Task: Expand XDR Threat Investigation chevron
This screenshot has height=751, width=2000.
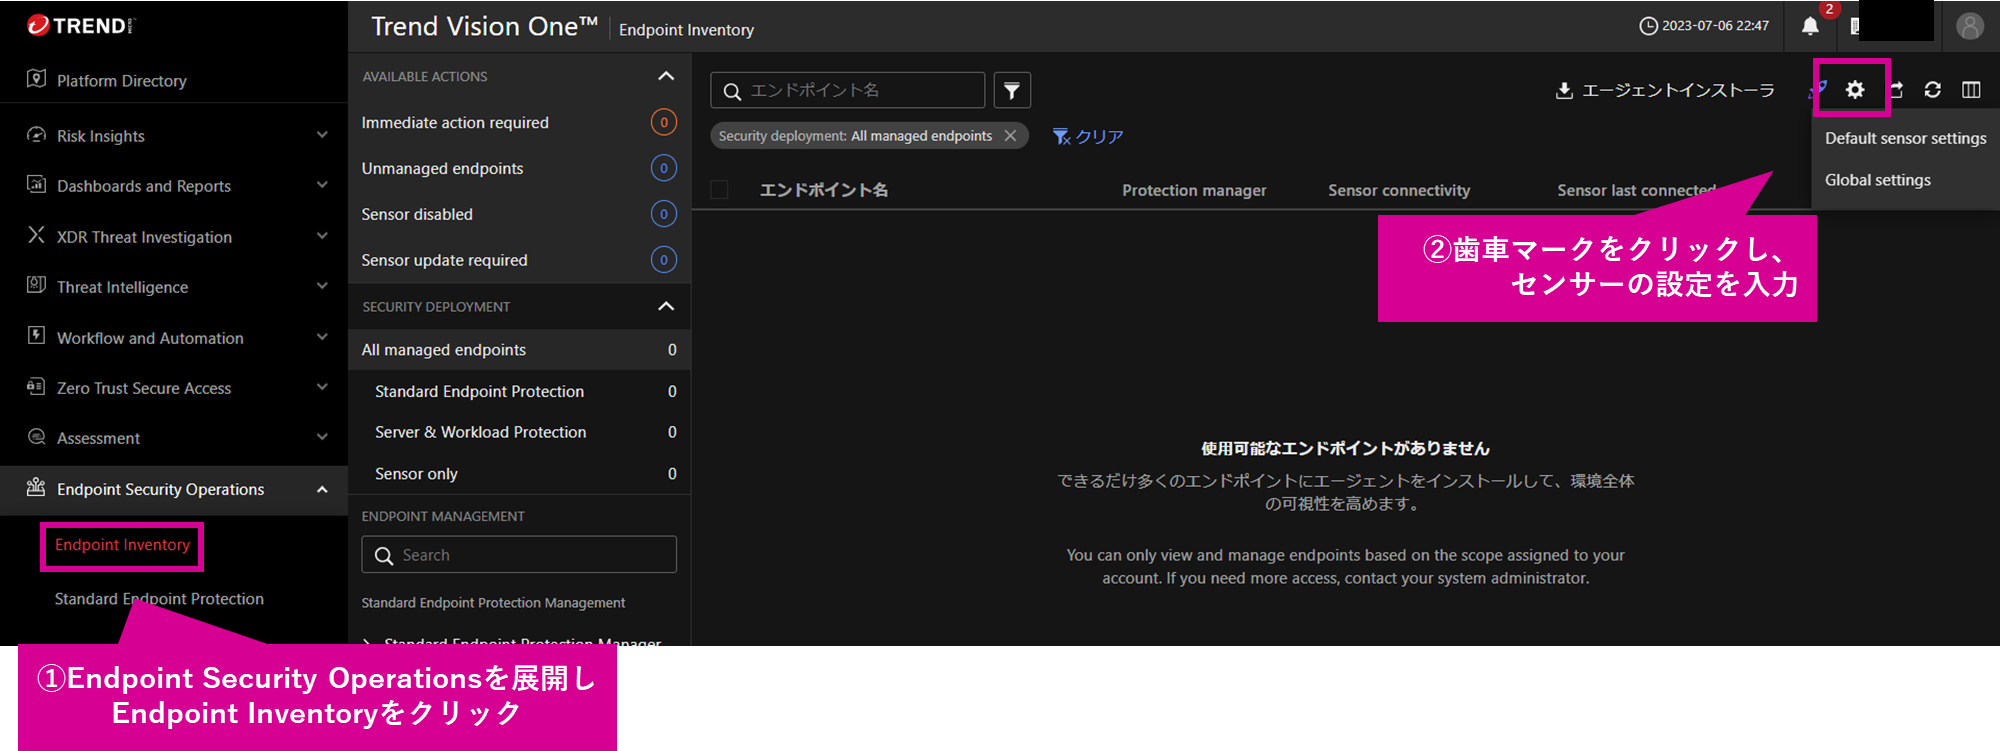Action: point(322,236)
